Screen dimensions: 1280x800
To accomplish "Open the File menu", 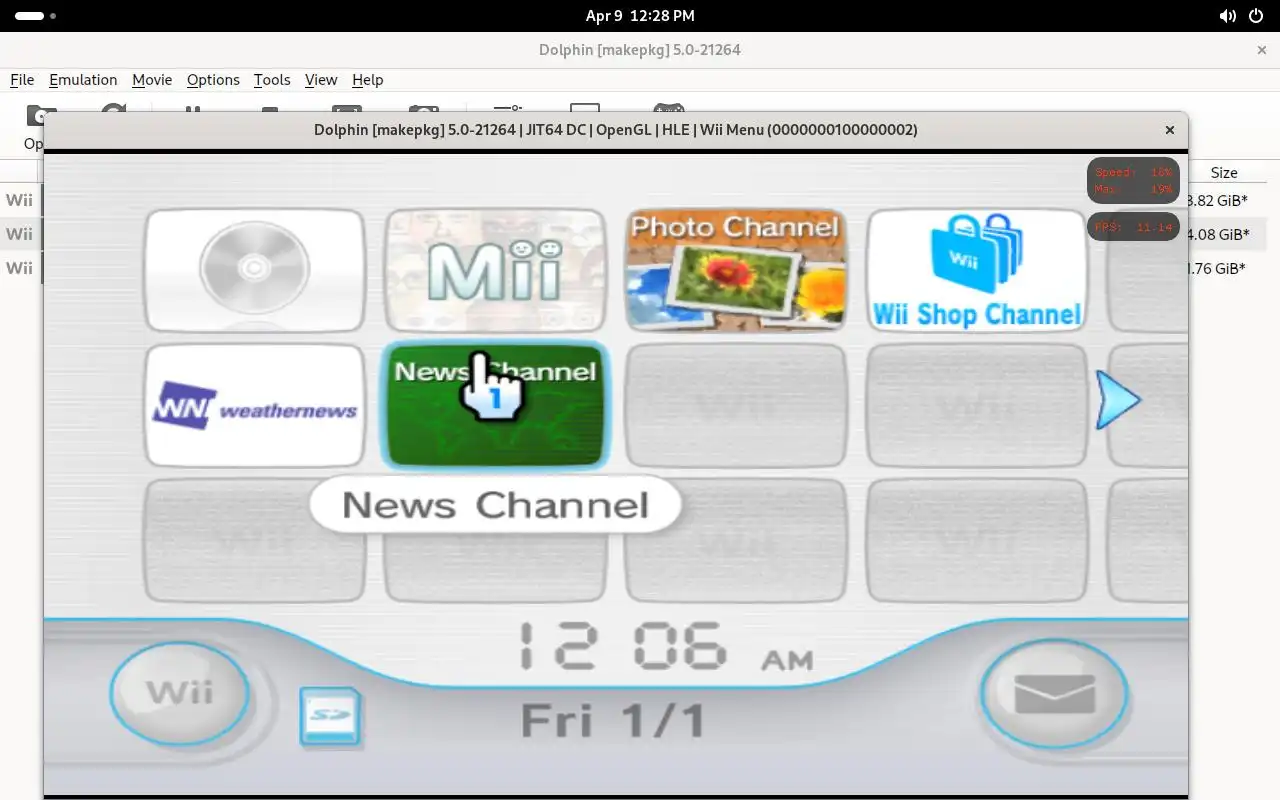I will (x=22, y=80).
